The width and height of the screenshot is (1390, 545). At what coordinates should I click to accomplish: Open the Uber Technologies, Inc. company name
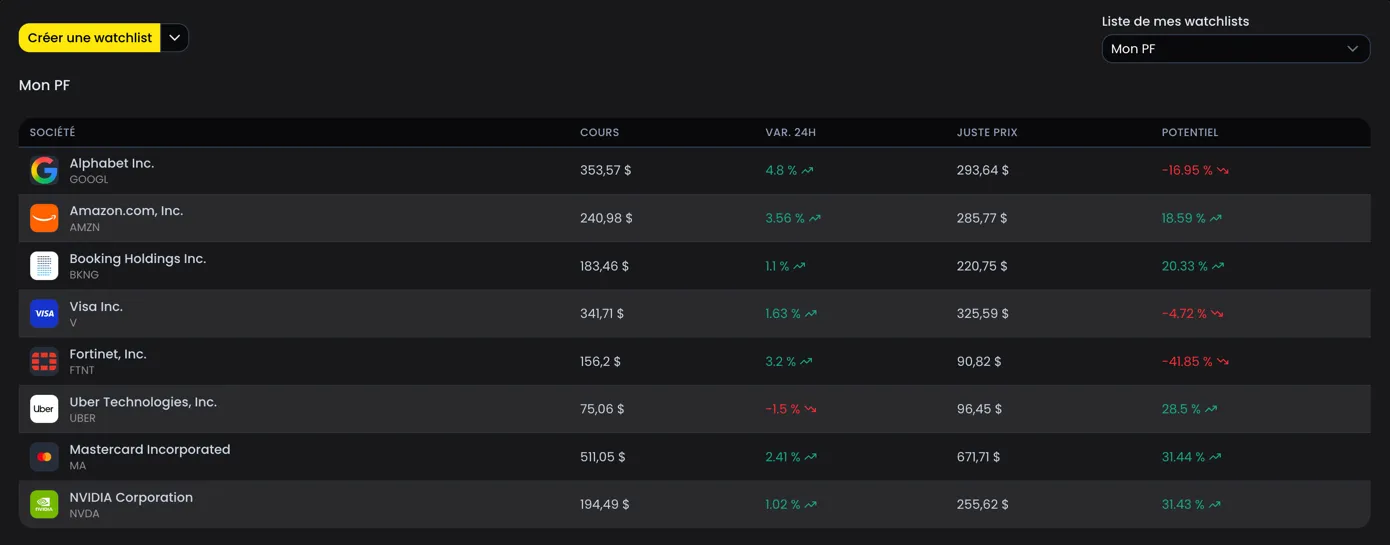pos(143,402)
